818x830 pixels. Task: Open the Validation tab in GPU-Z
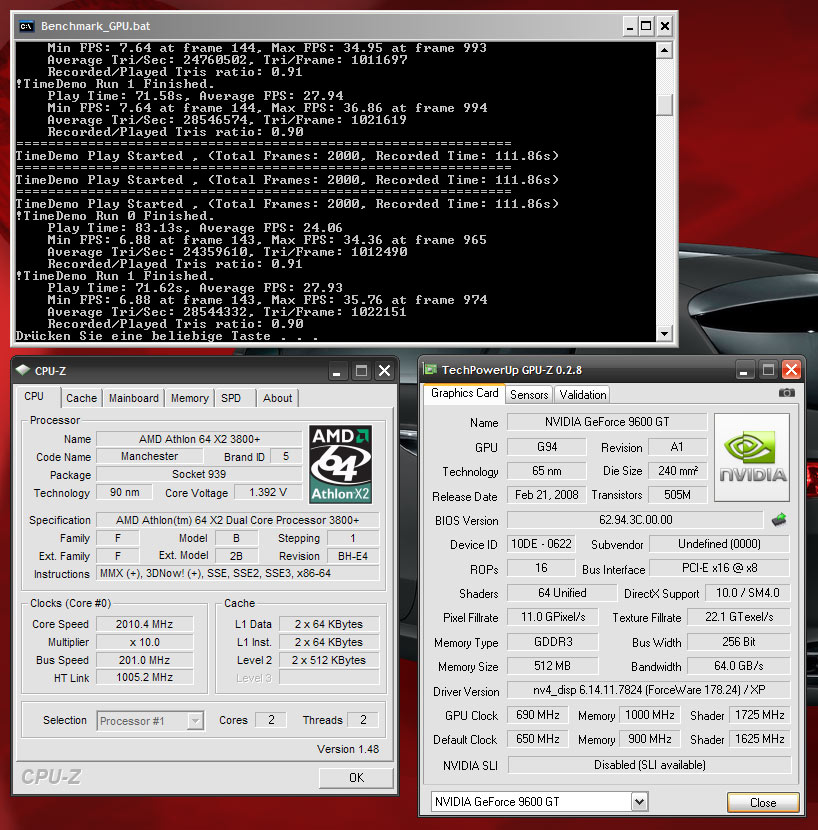point(582,395)
